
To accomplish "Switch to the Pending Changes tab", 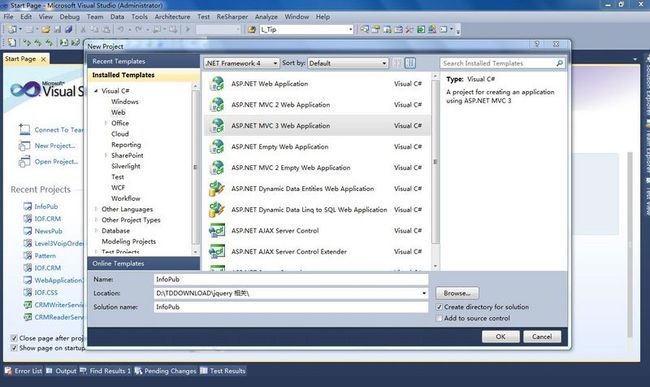I will point(165,371).
